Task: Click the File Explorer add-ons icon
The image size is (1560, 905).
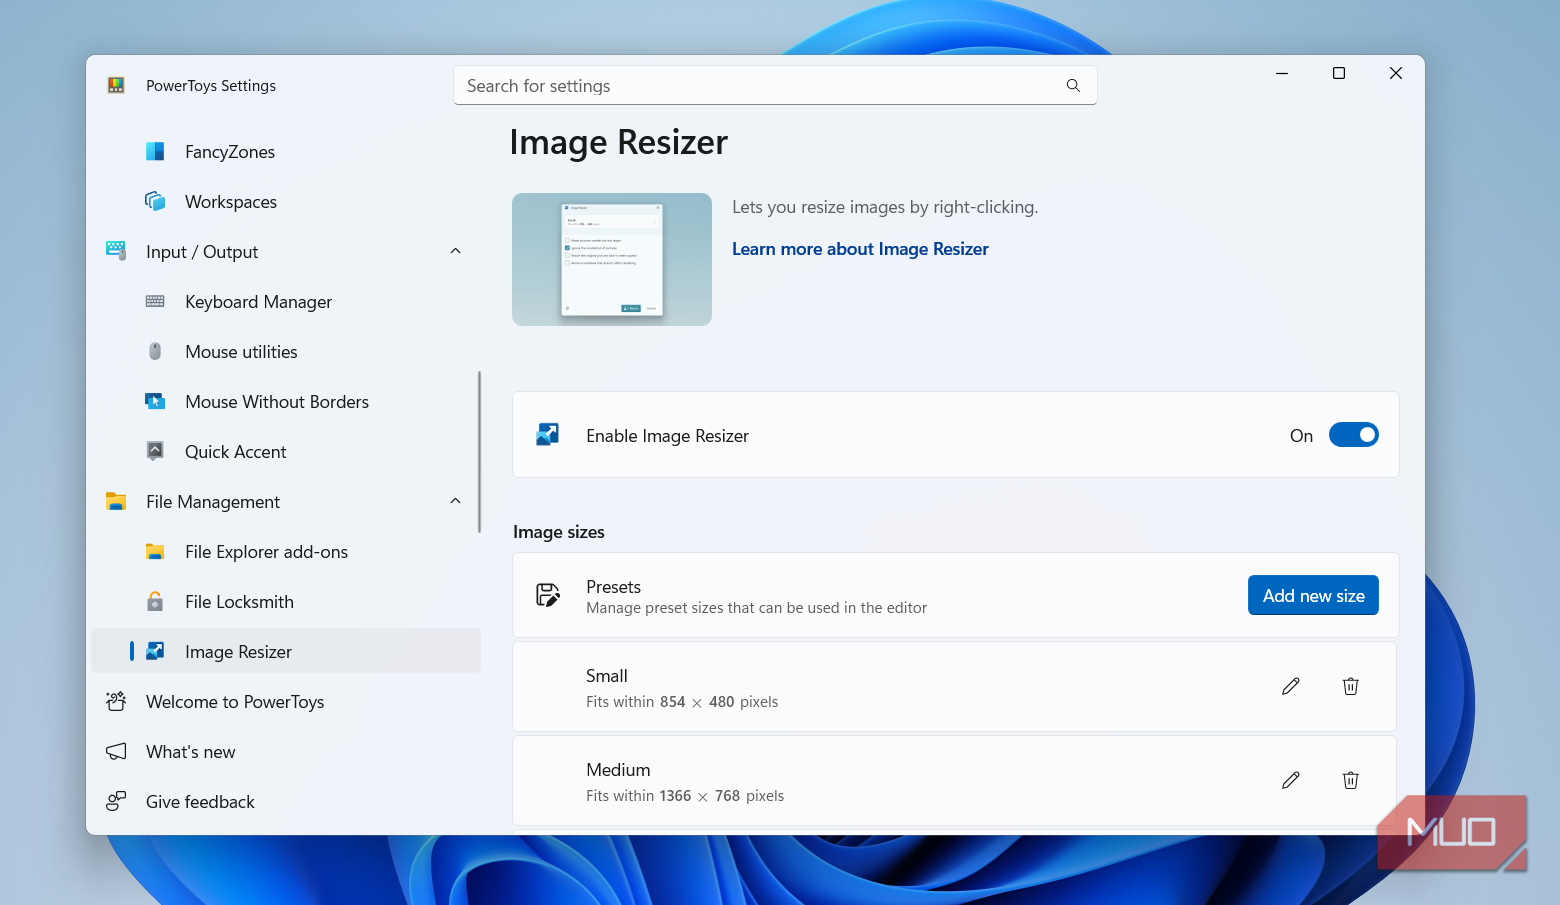Action: tap(155, 551)
